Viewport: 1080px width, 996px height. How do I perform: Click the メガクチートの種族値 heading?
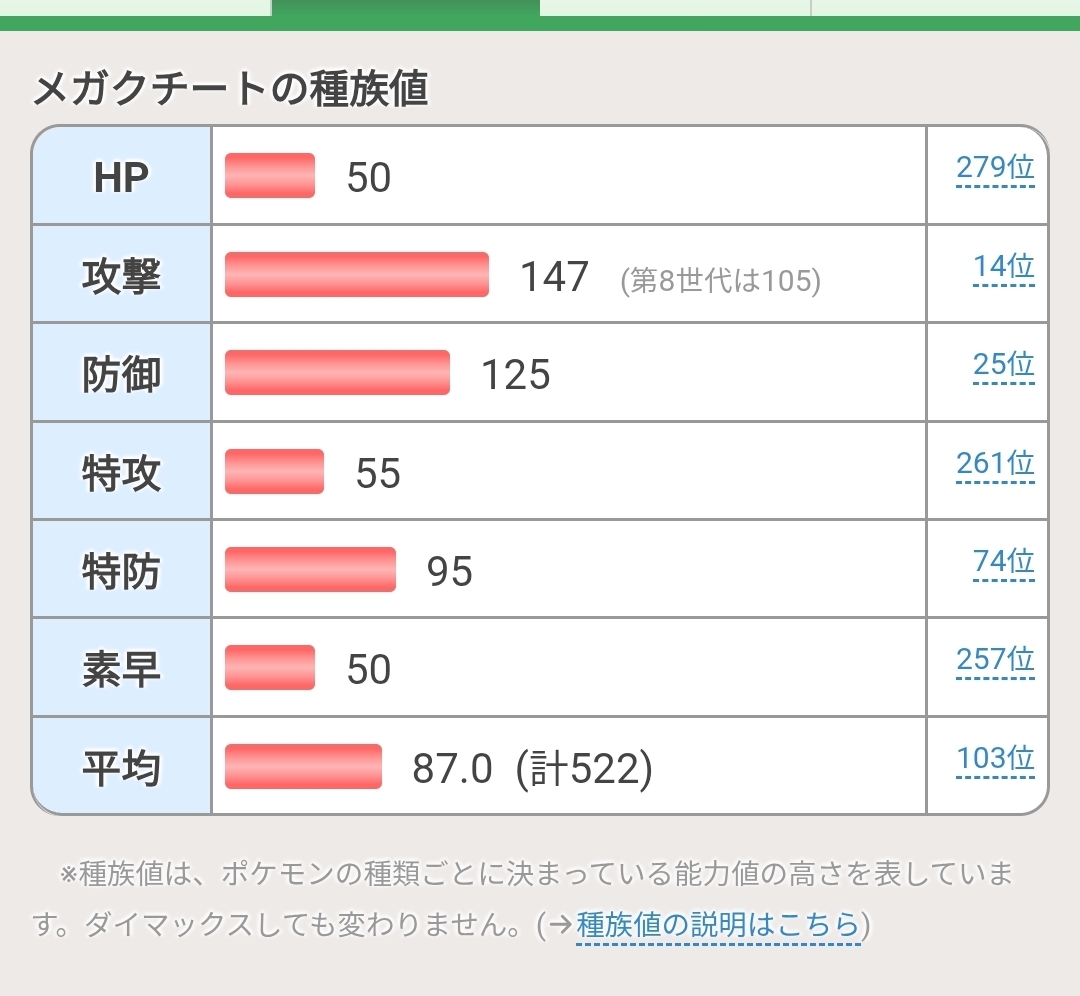(231, 90)
